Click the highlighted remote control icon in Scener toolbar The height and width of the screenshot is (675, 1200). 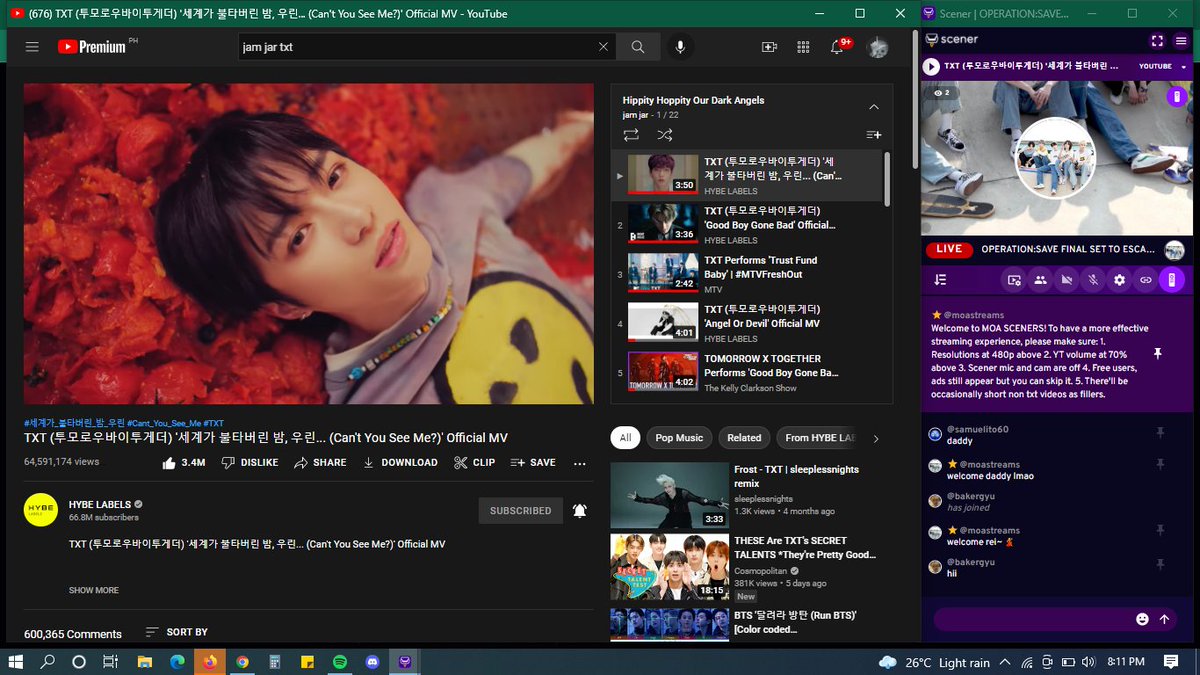pyautogui.click(x=1171, y=280)
